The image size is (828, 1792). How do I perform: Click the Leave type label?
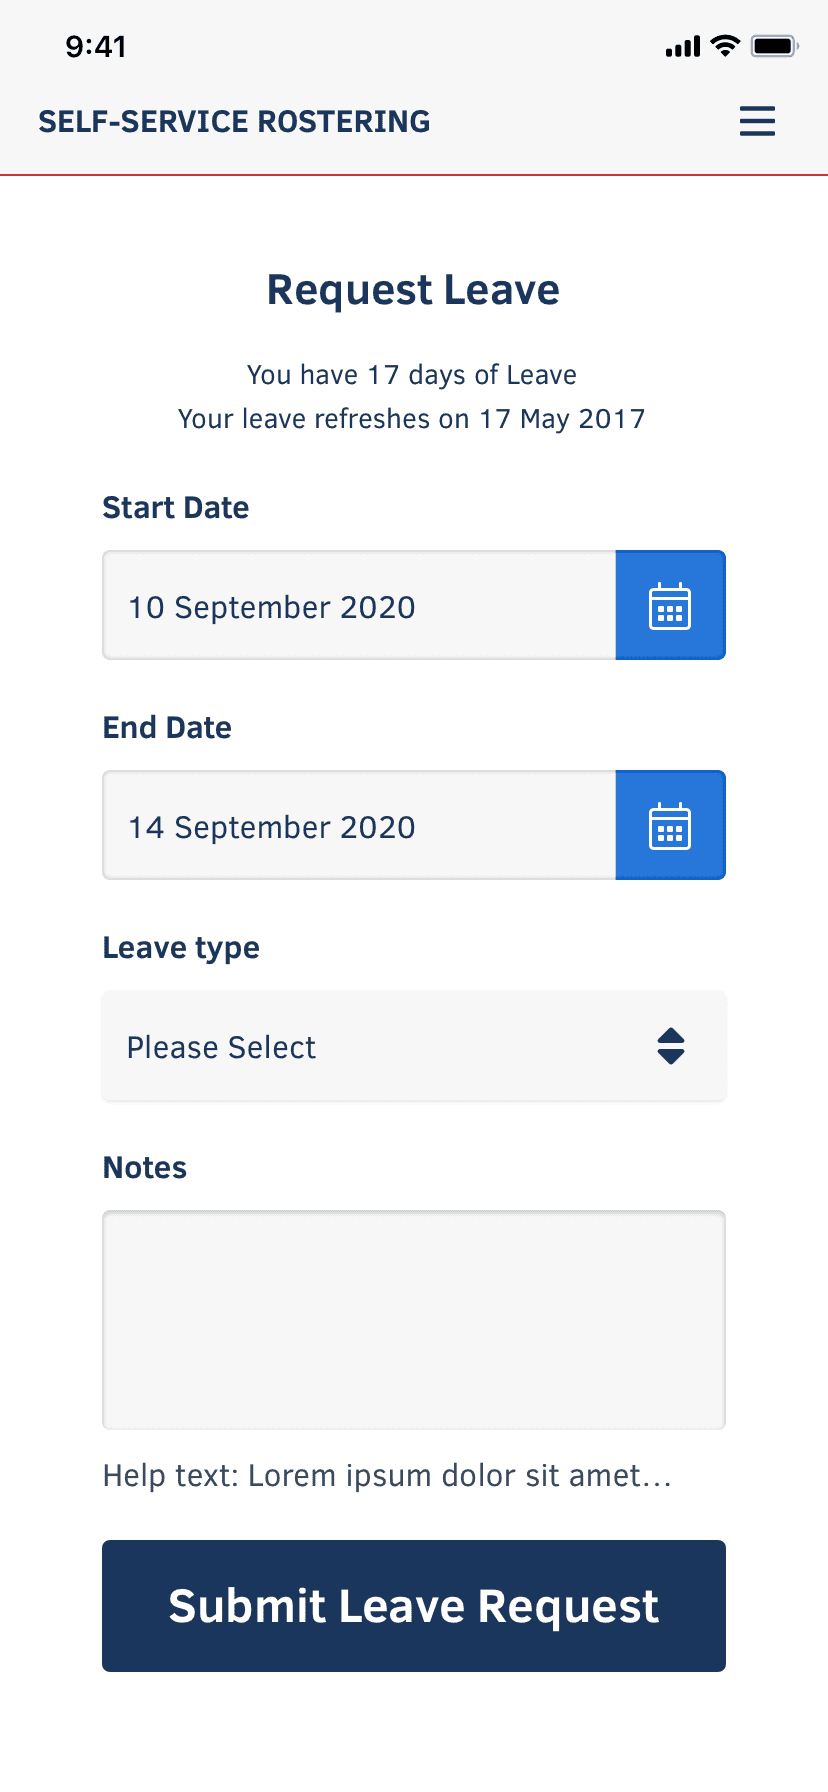[x=181, y=948]
